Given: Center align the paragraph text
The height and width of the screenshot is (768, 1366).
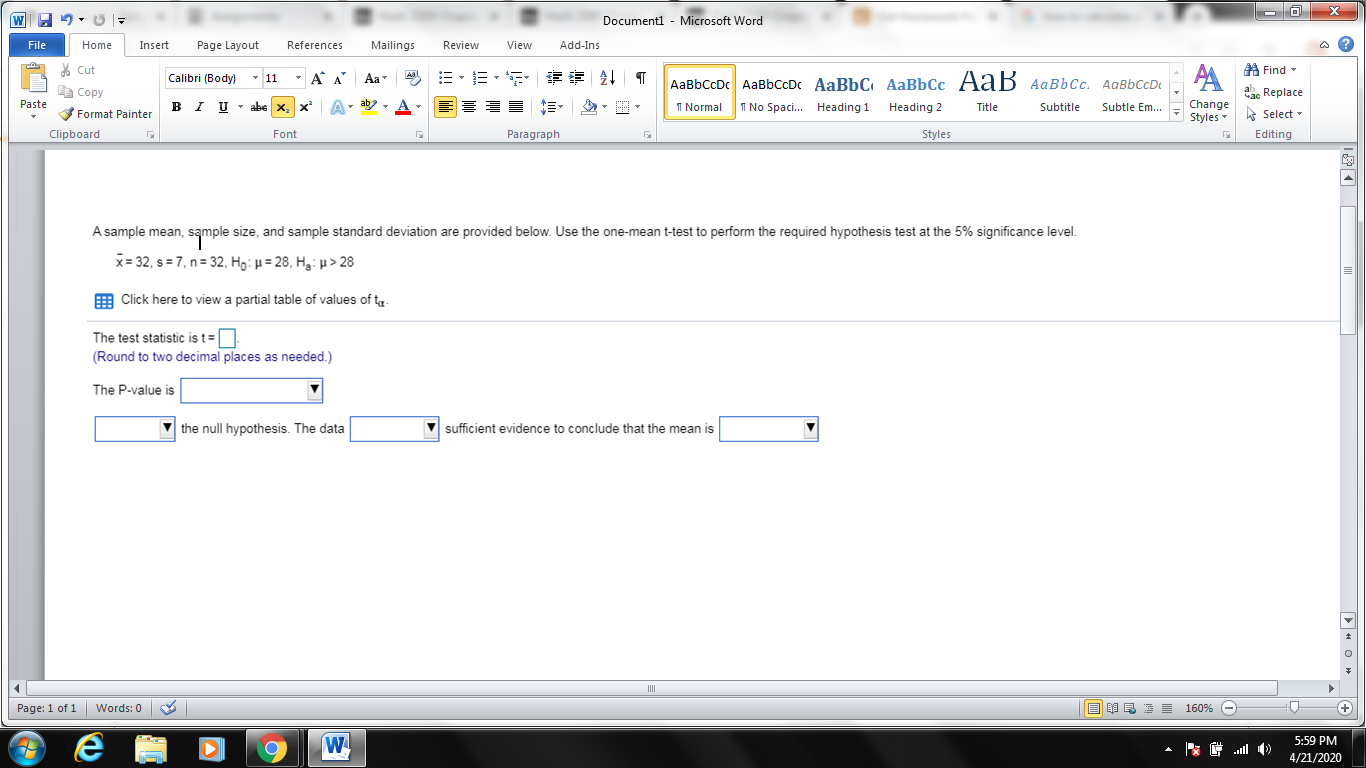Looking at the screenshot, I should [x=469, y=106].
